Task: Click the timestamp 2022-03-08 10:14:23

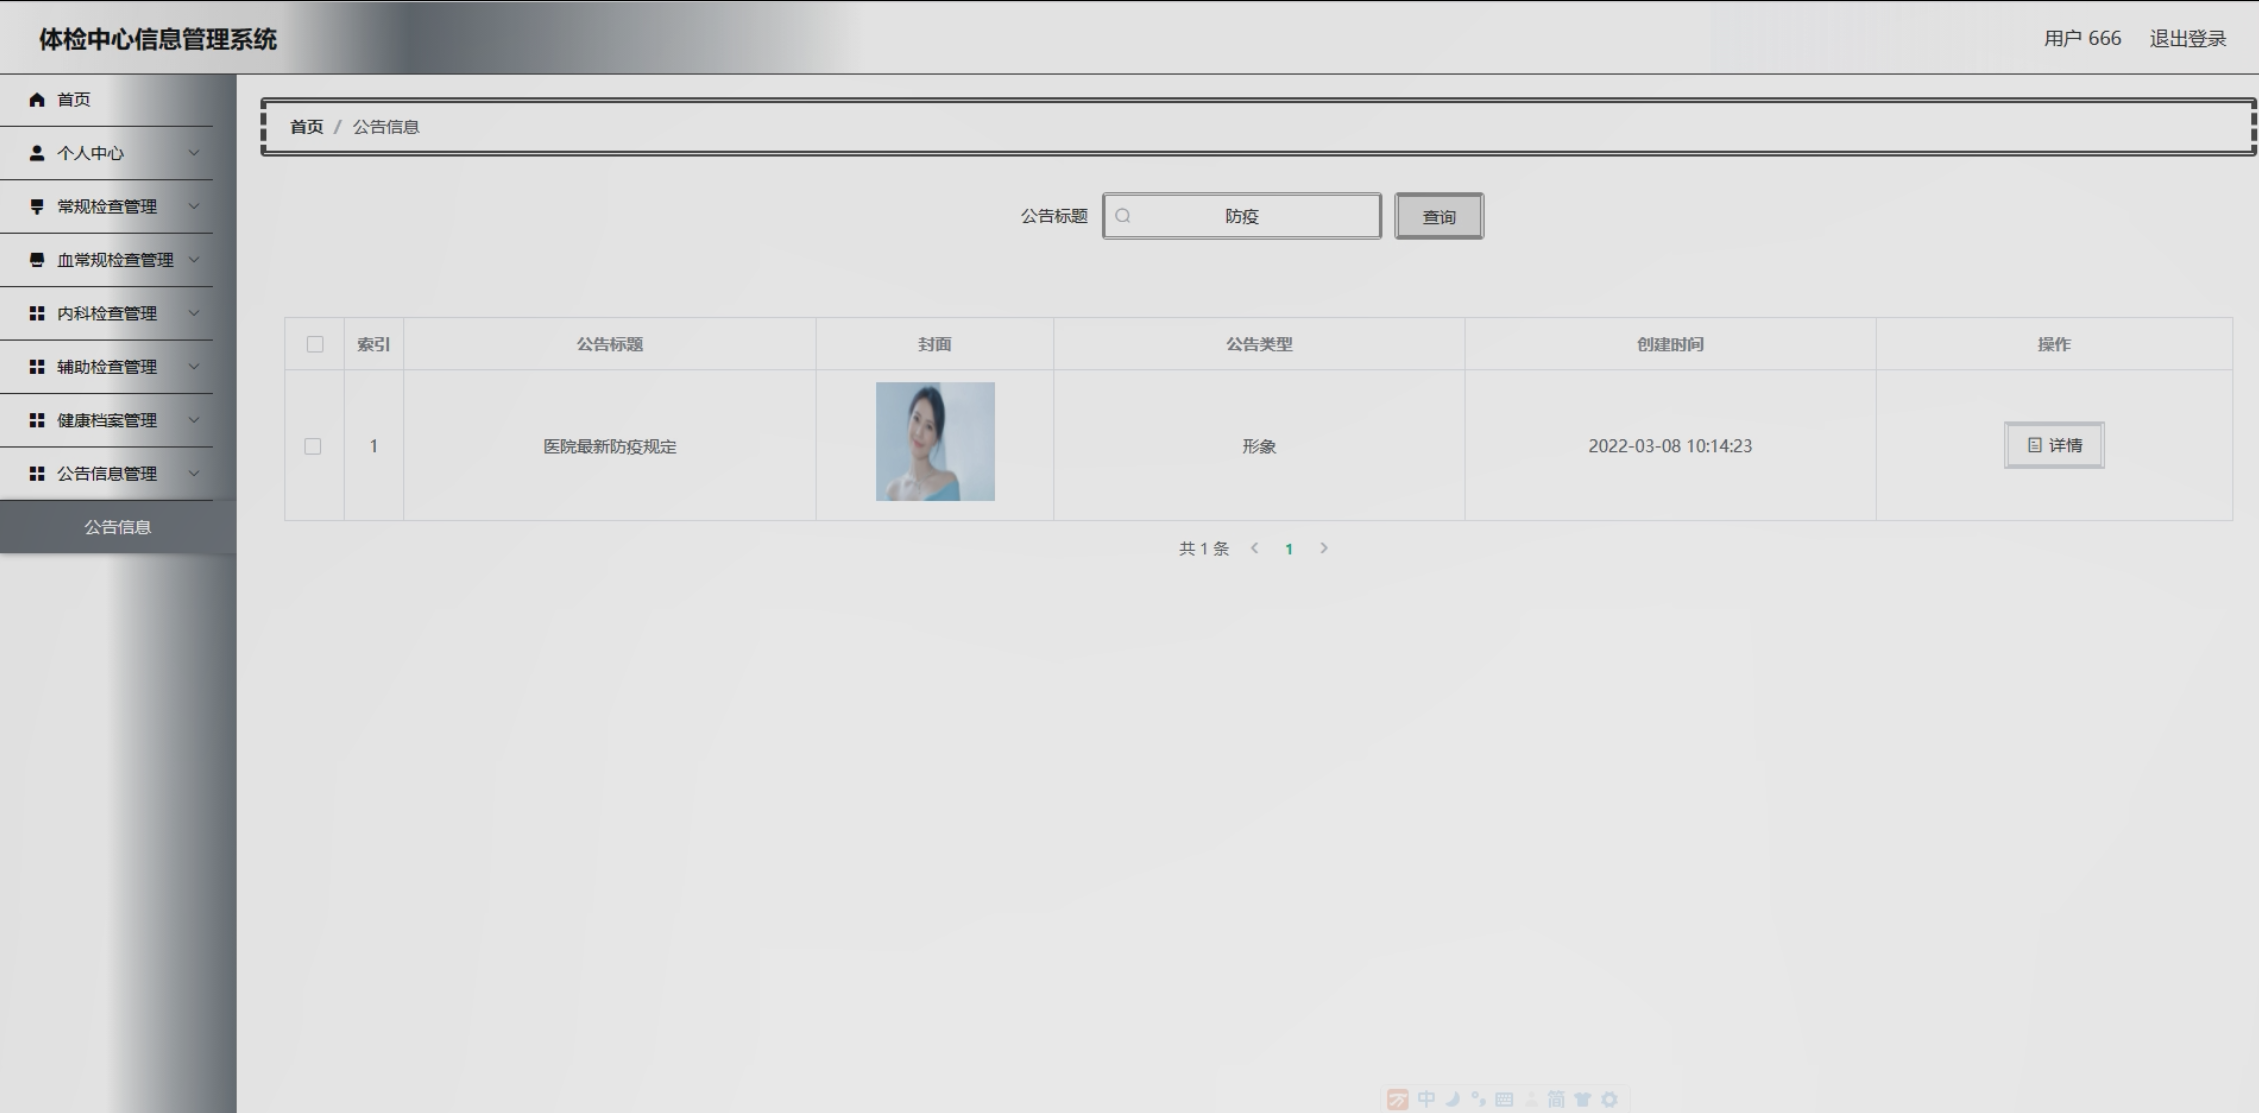Action: tap(1670, 446)
